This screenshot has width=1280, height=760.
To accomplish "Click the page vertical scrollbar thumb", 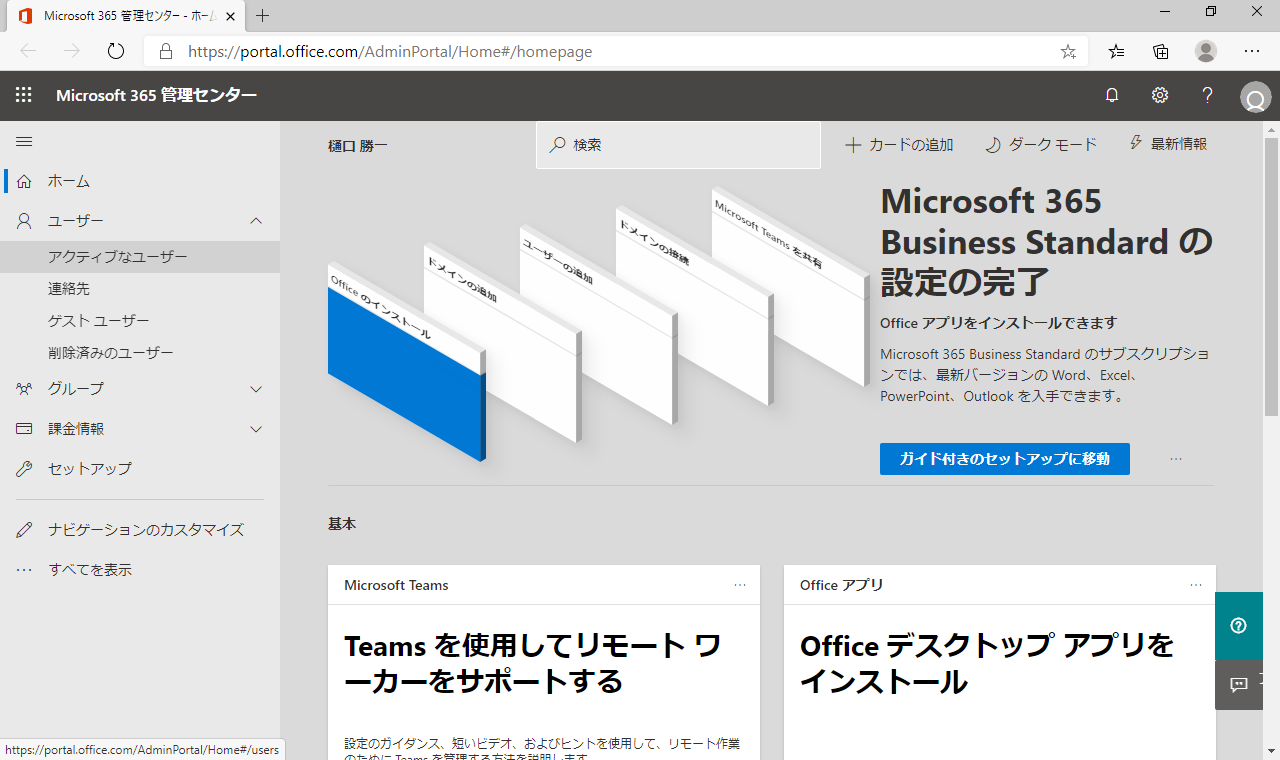I will pyautogui.click(x=1271, y=276).
